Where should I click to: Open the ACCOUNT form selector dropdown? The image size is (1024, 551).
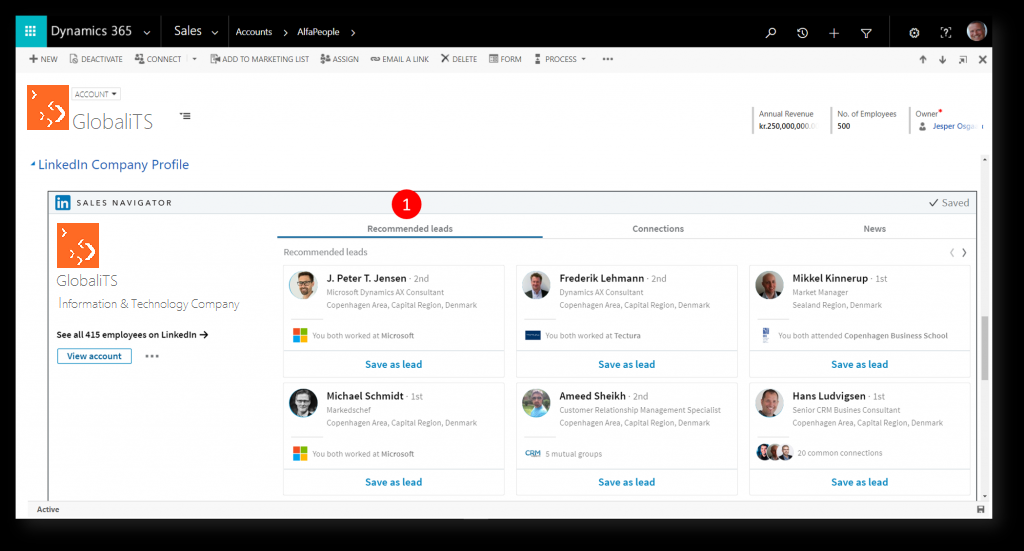96,94
